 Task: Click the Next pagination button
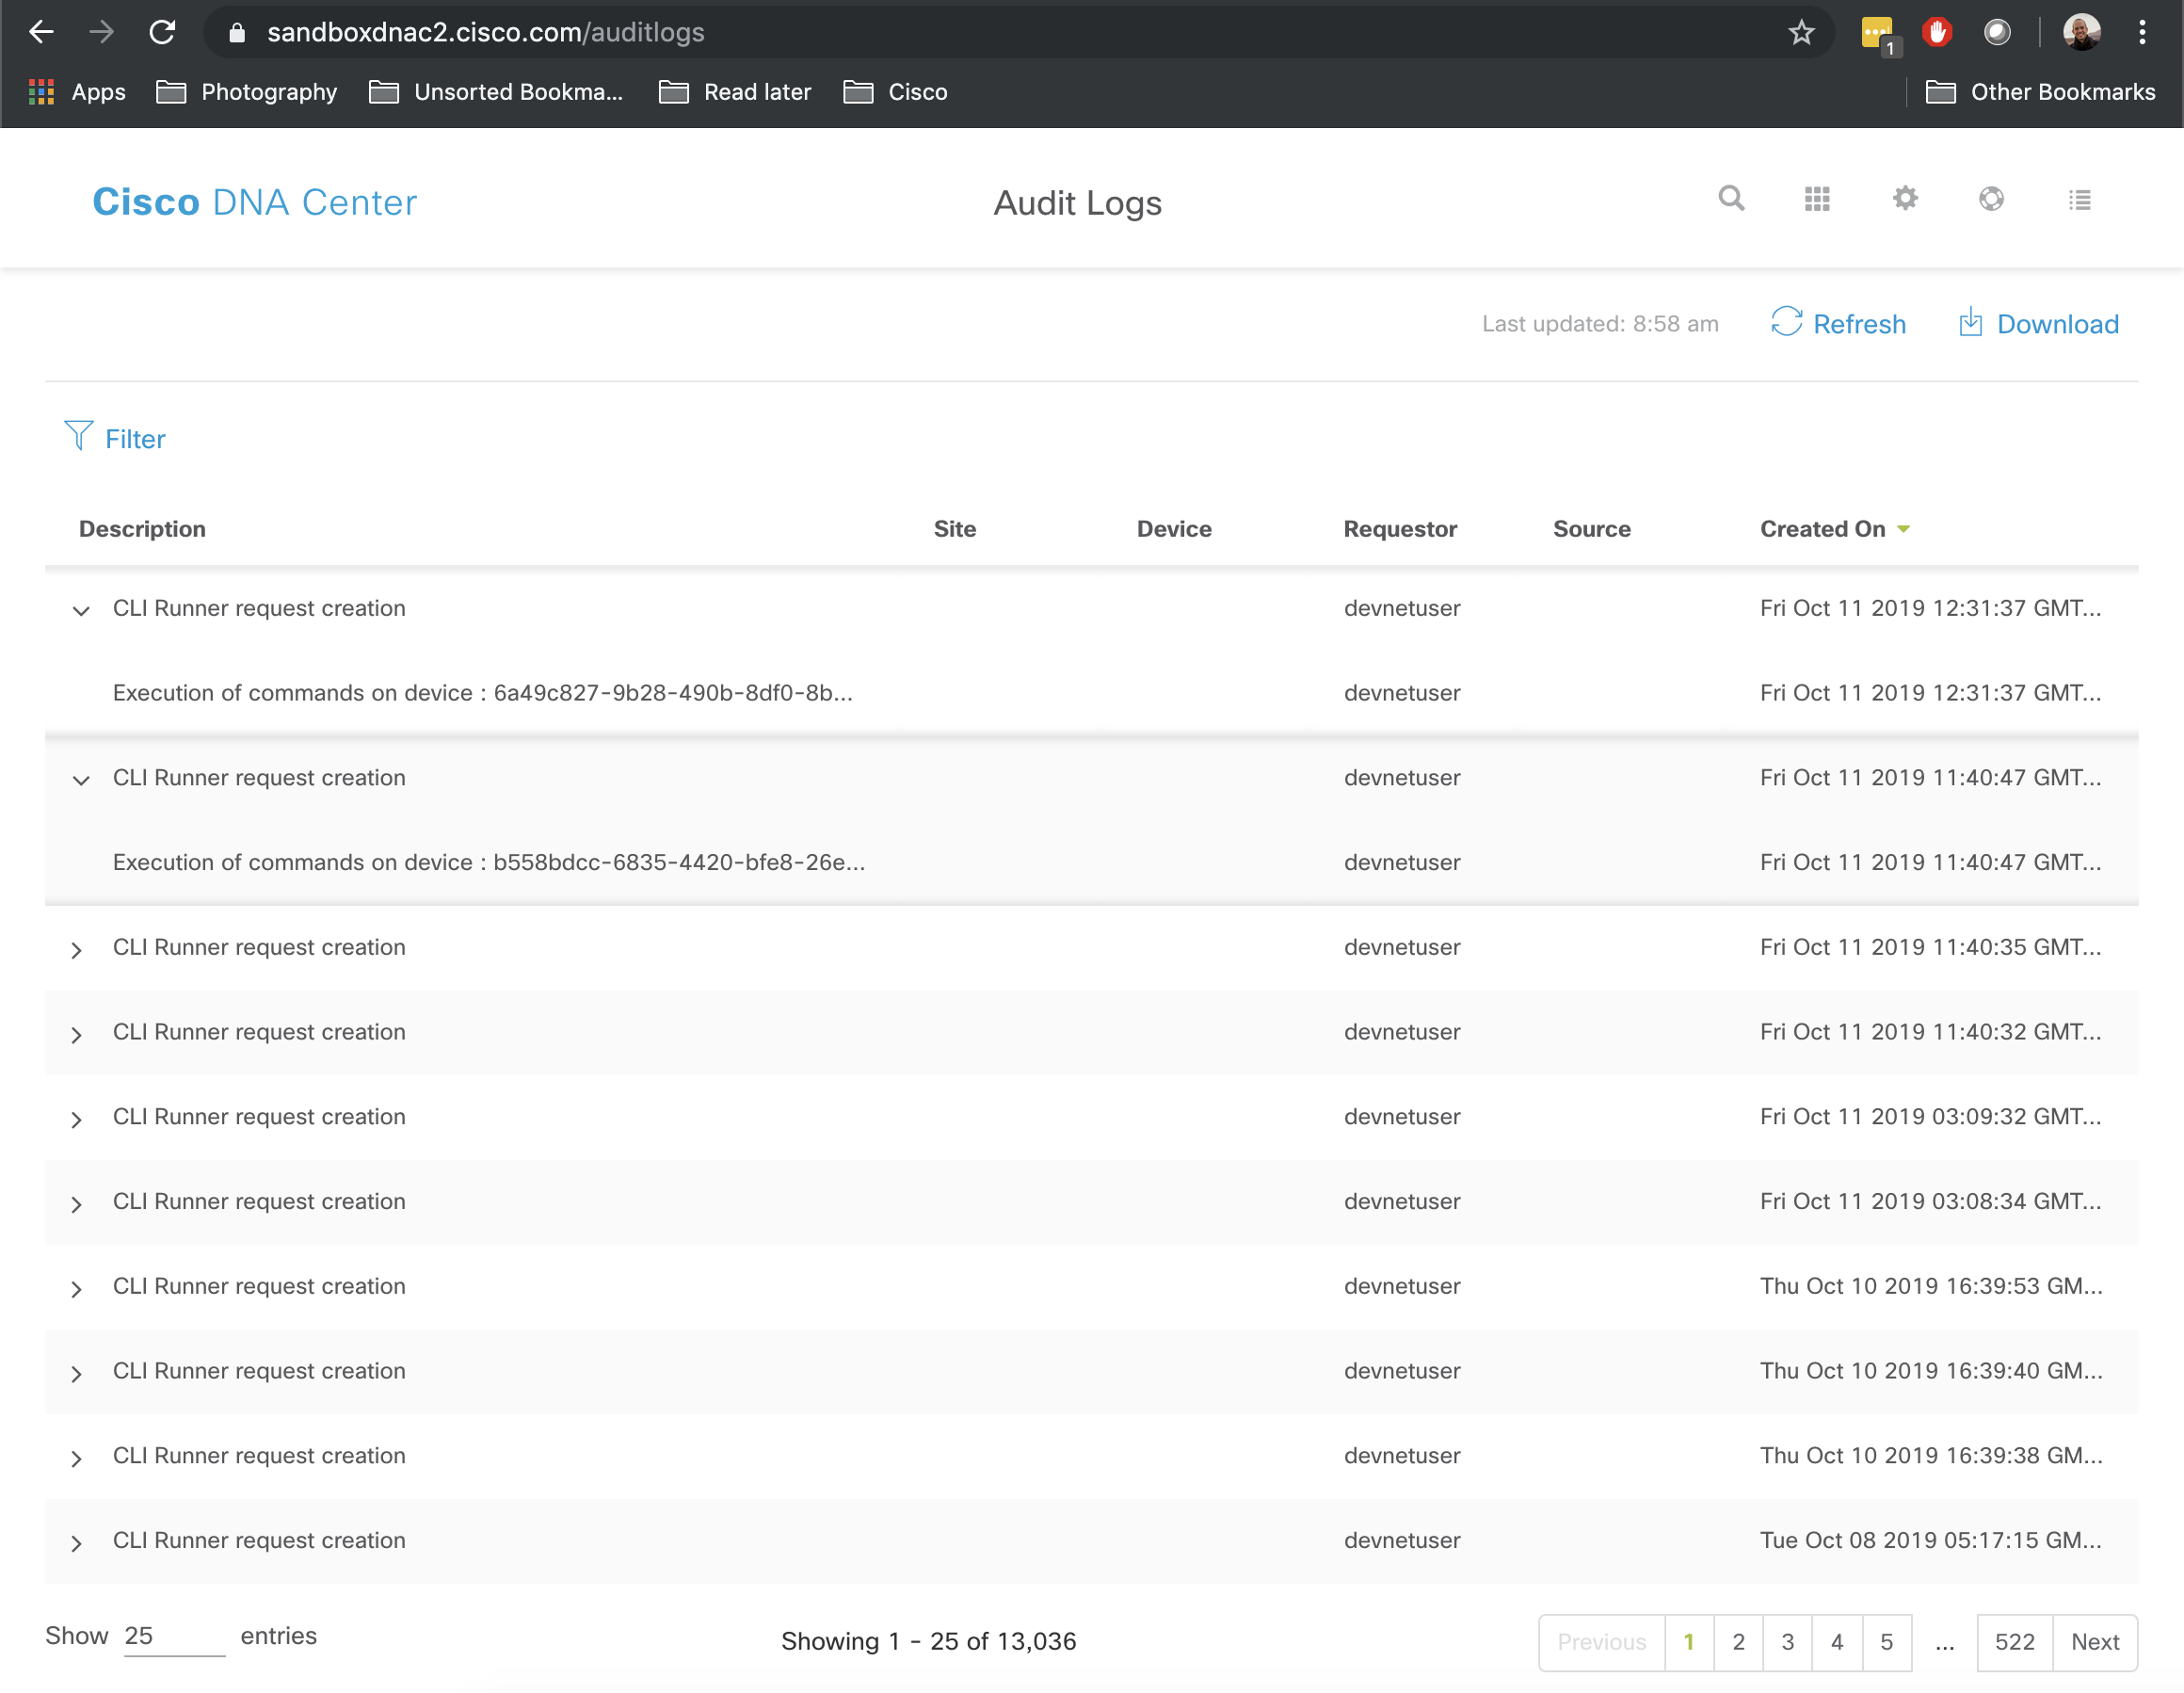pyautogui.click(x=2094, y=1641)
